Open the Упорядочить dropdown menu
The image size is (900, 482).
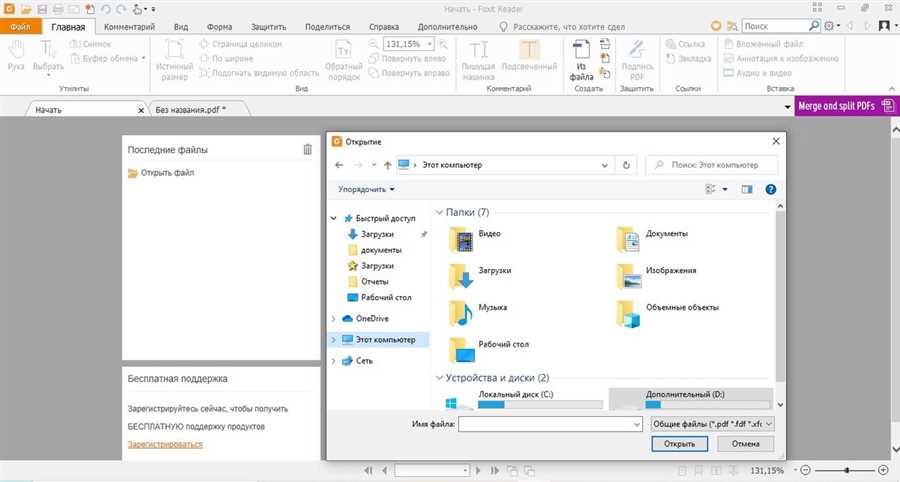click(x=366, y=189)
